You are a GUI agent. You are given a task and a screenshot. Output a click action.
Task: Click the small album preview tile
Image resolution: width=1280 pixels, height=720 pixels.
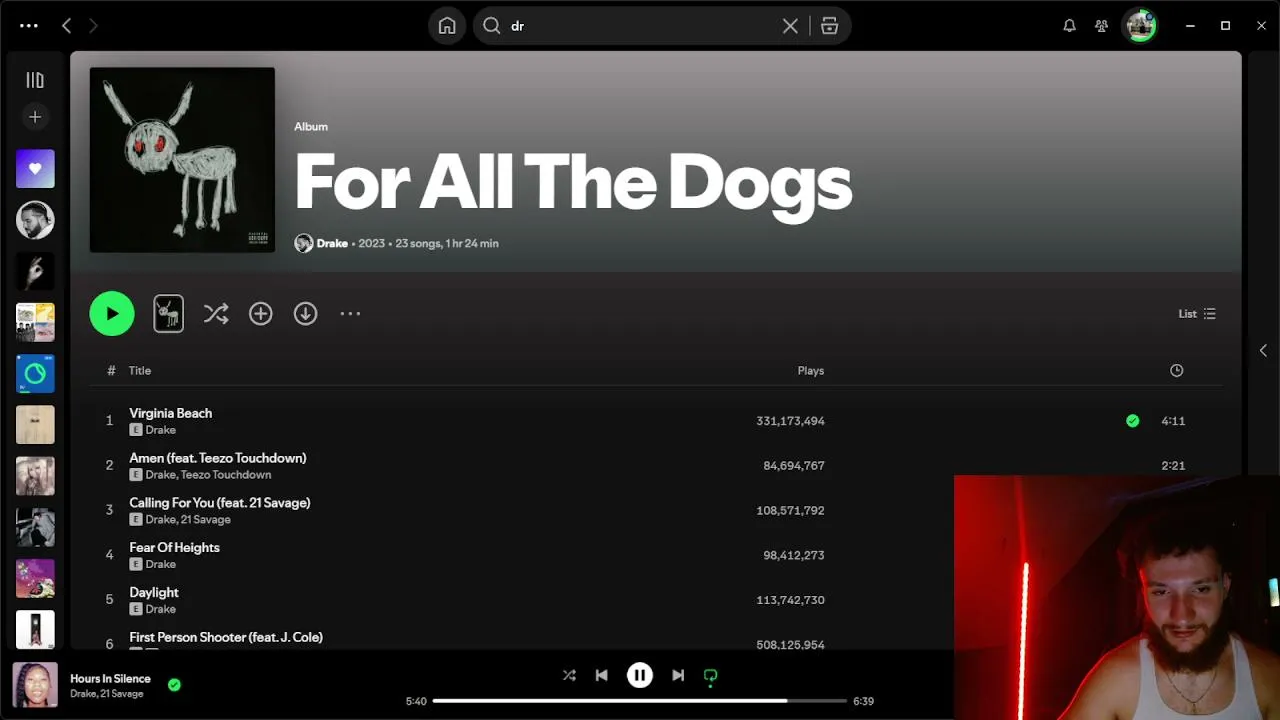[x=168, y=314]
